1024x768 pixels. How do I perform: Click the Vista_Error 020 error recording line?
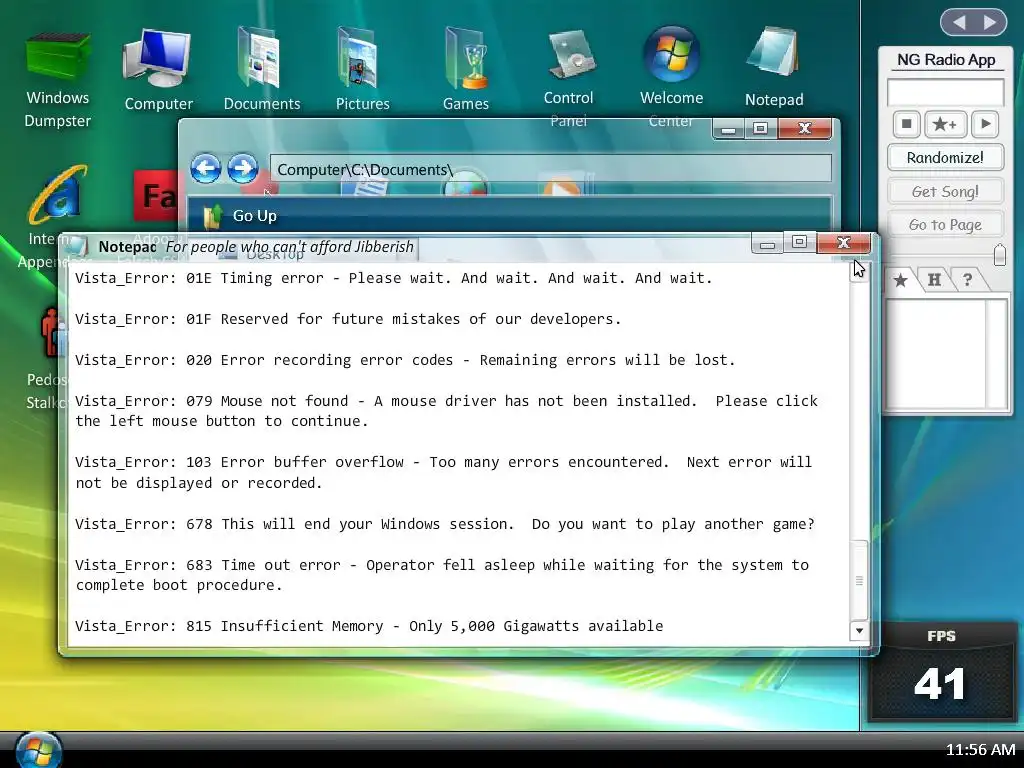405,360
